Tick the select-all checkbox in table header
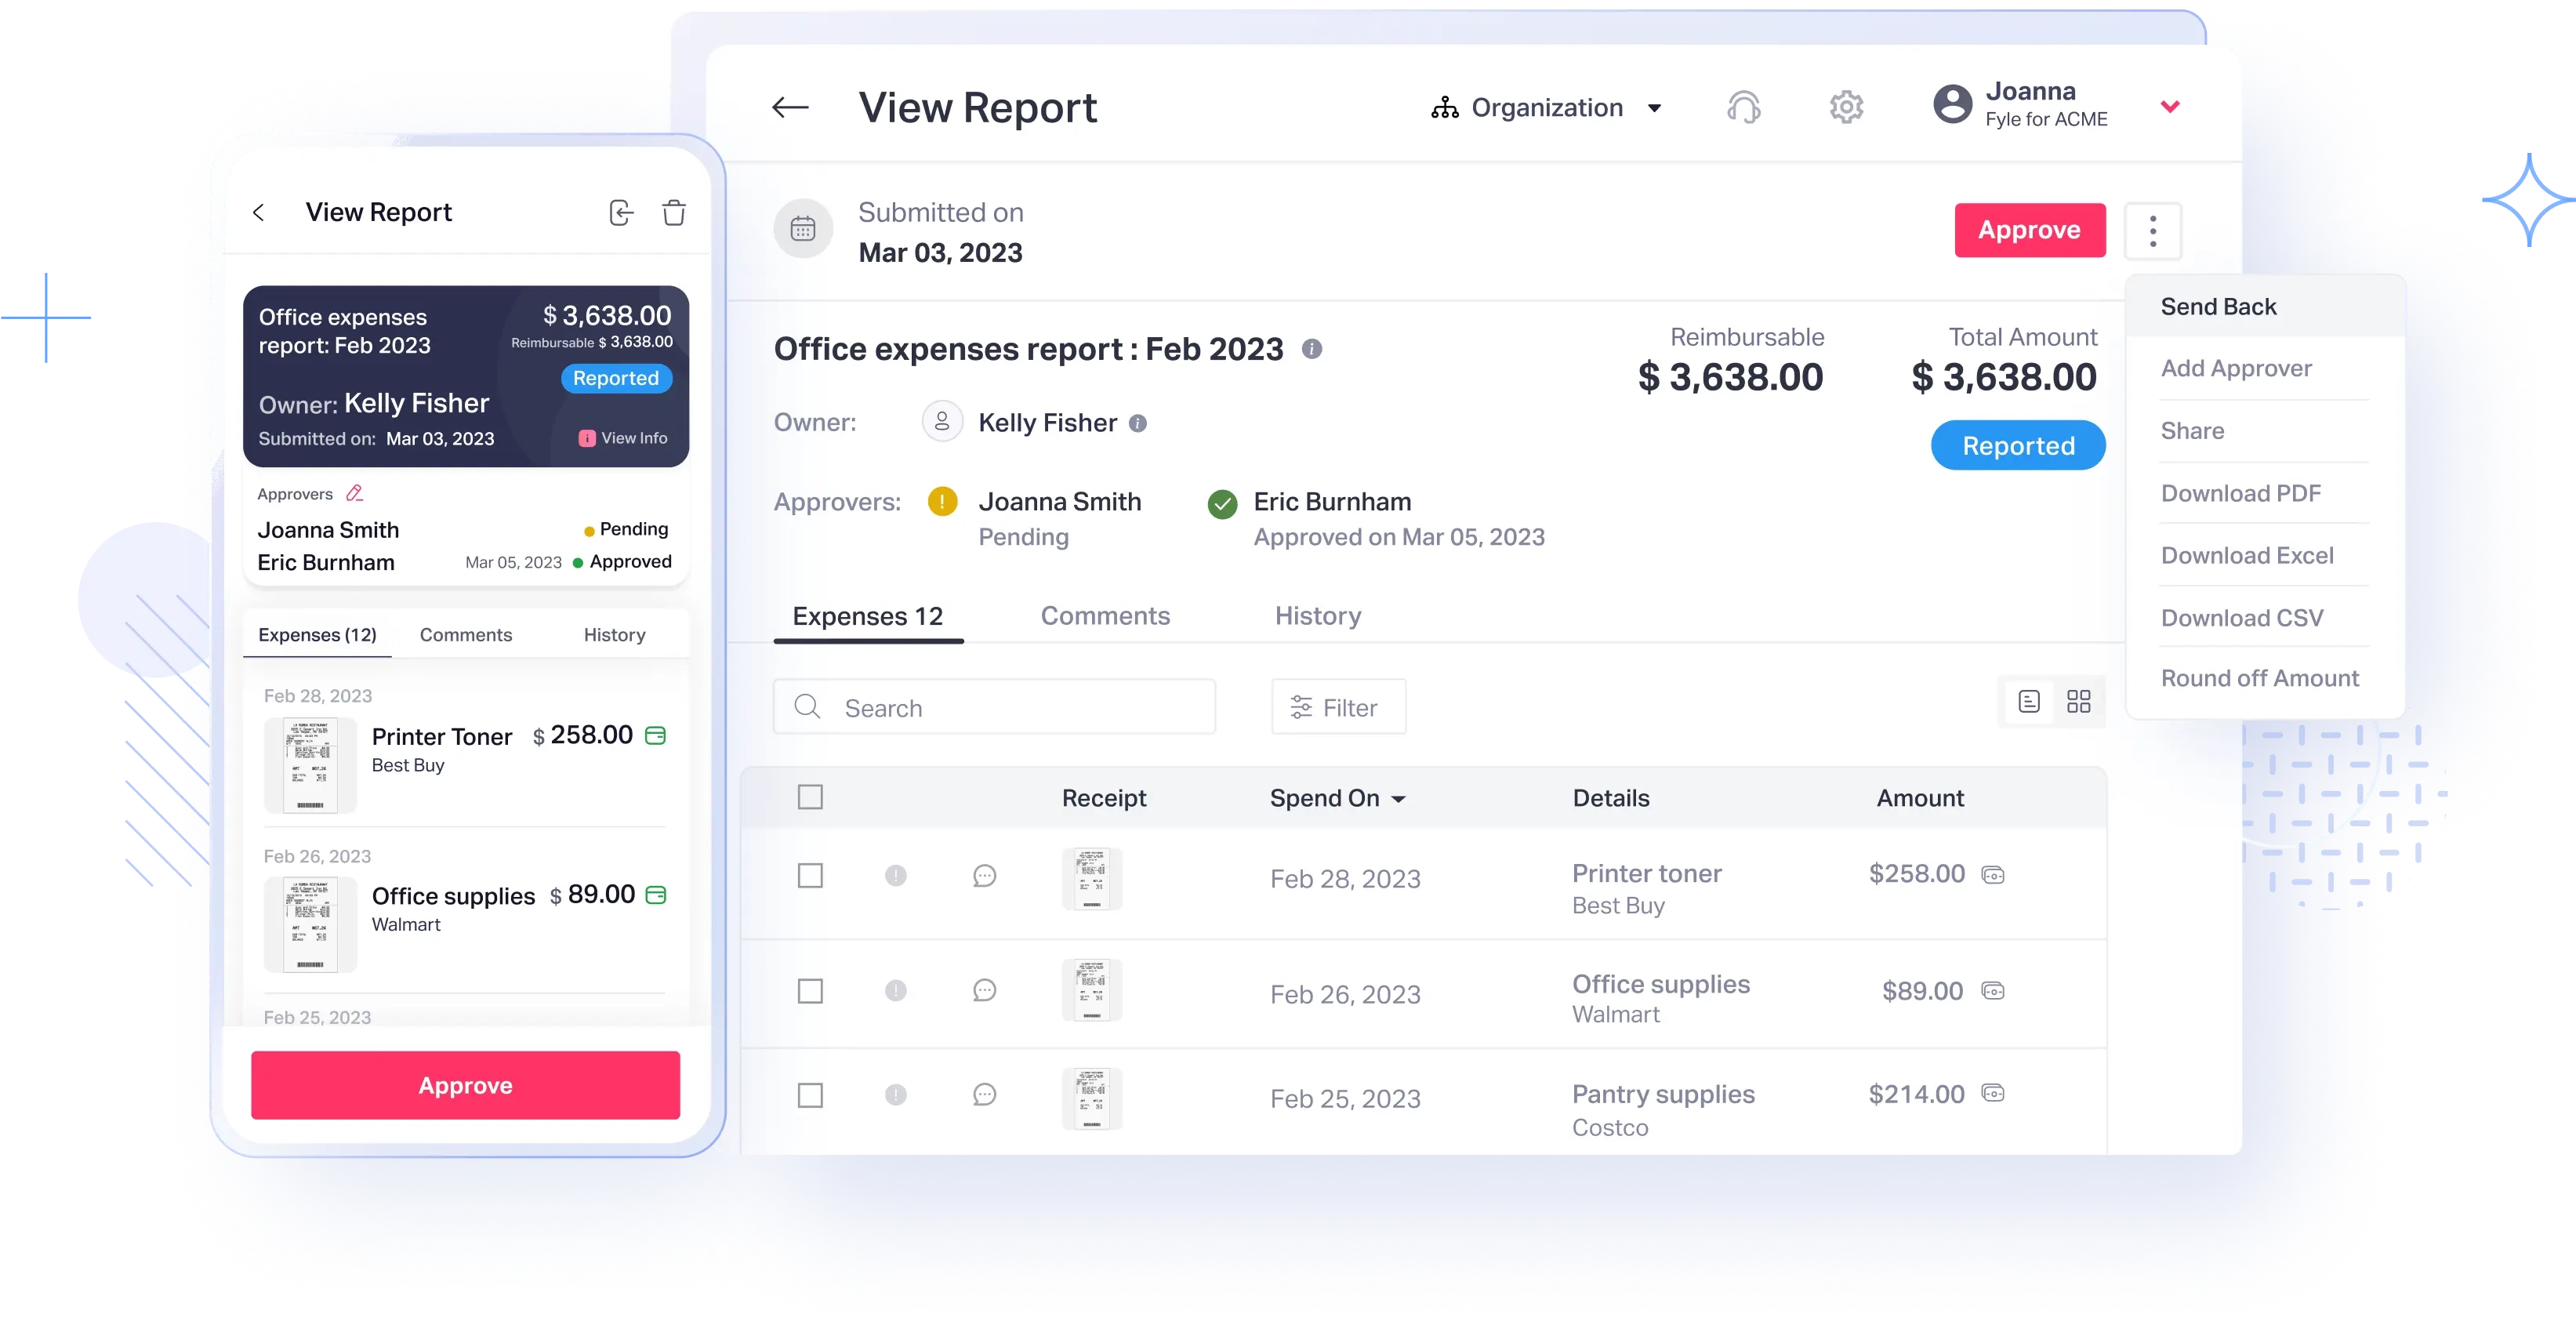Screen dimensions: 2576x1325 coord(810,797)
